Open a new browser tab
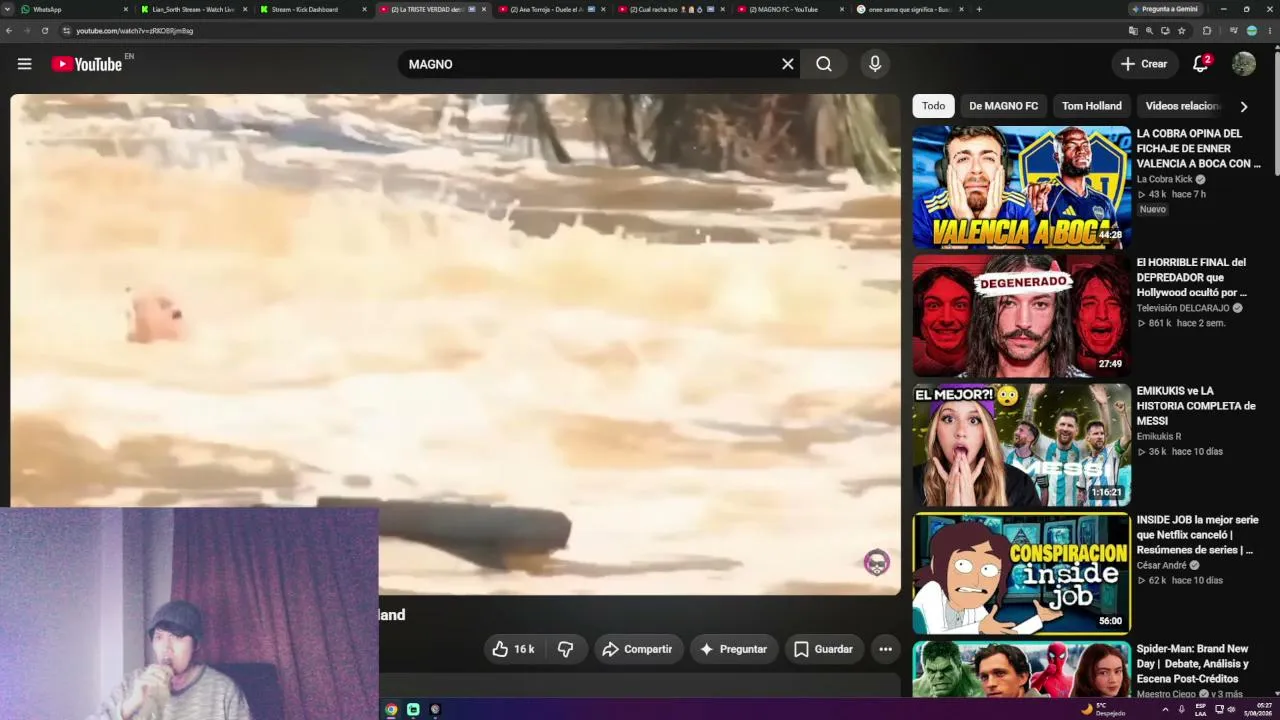Image resolution: width=1280 pixels, height=720 pixels. coord(979,9)
